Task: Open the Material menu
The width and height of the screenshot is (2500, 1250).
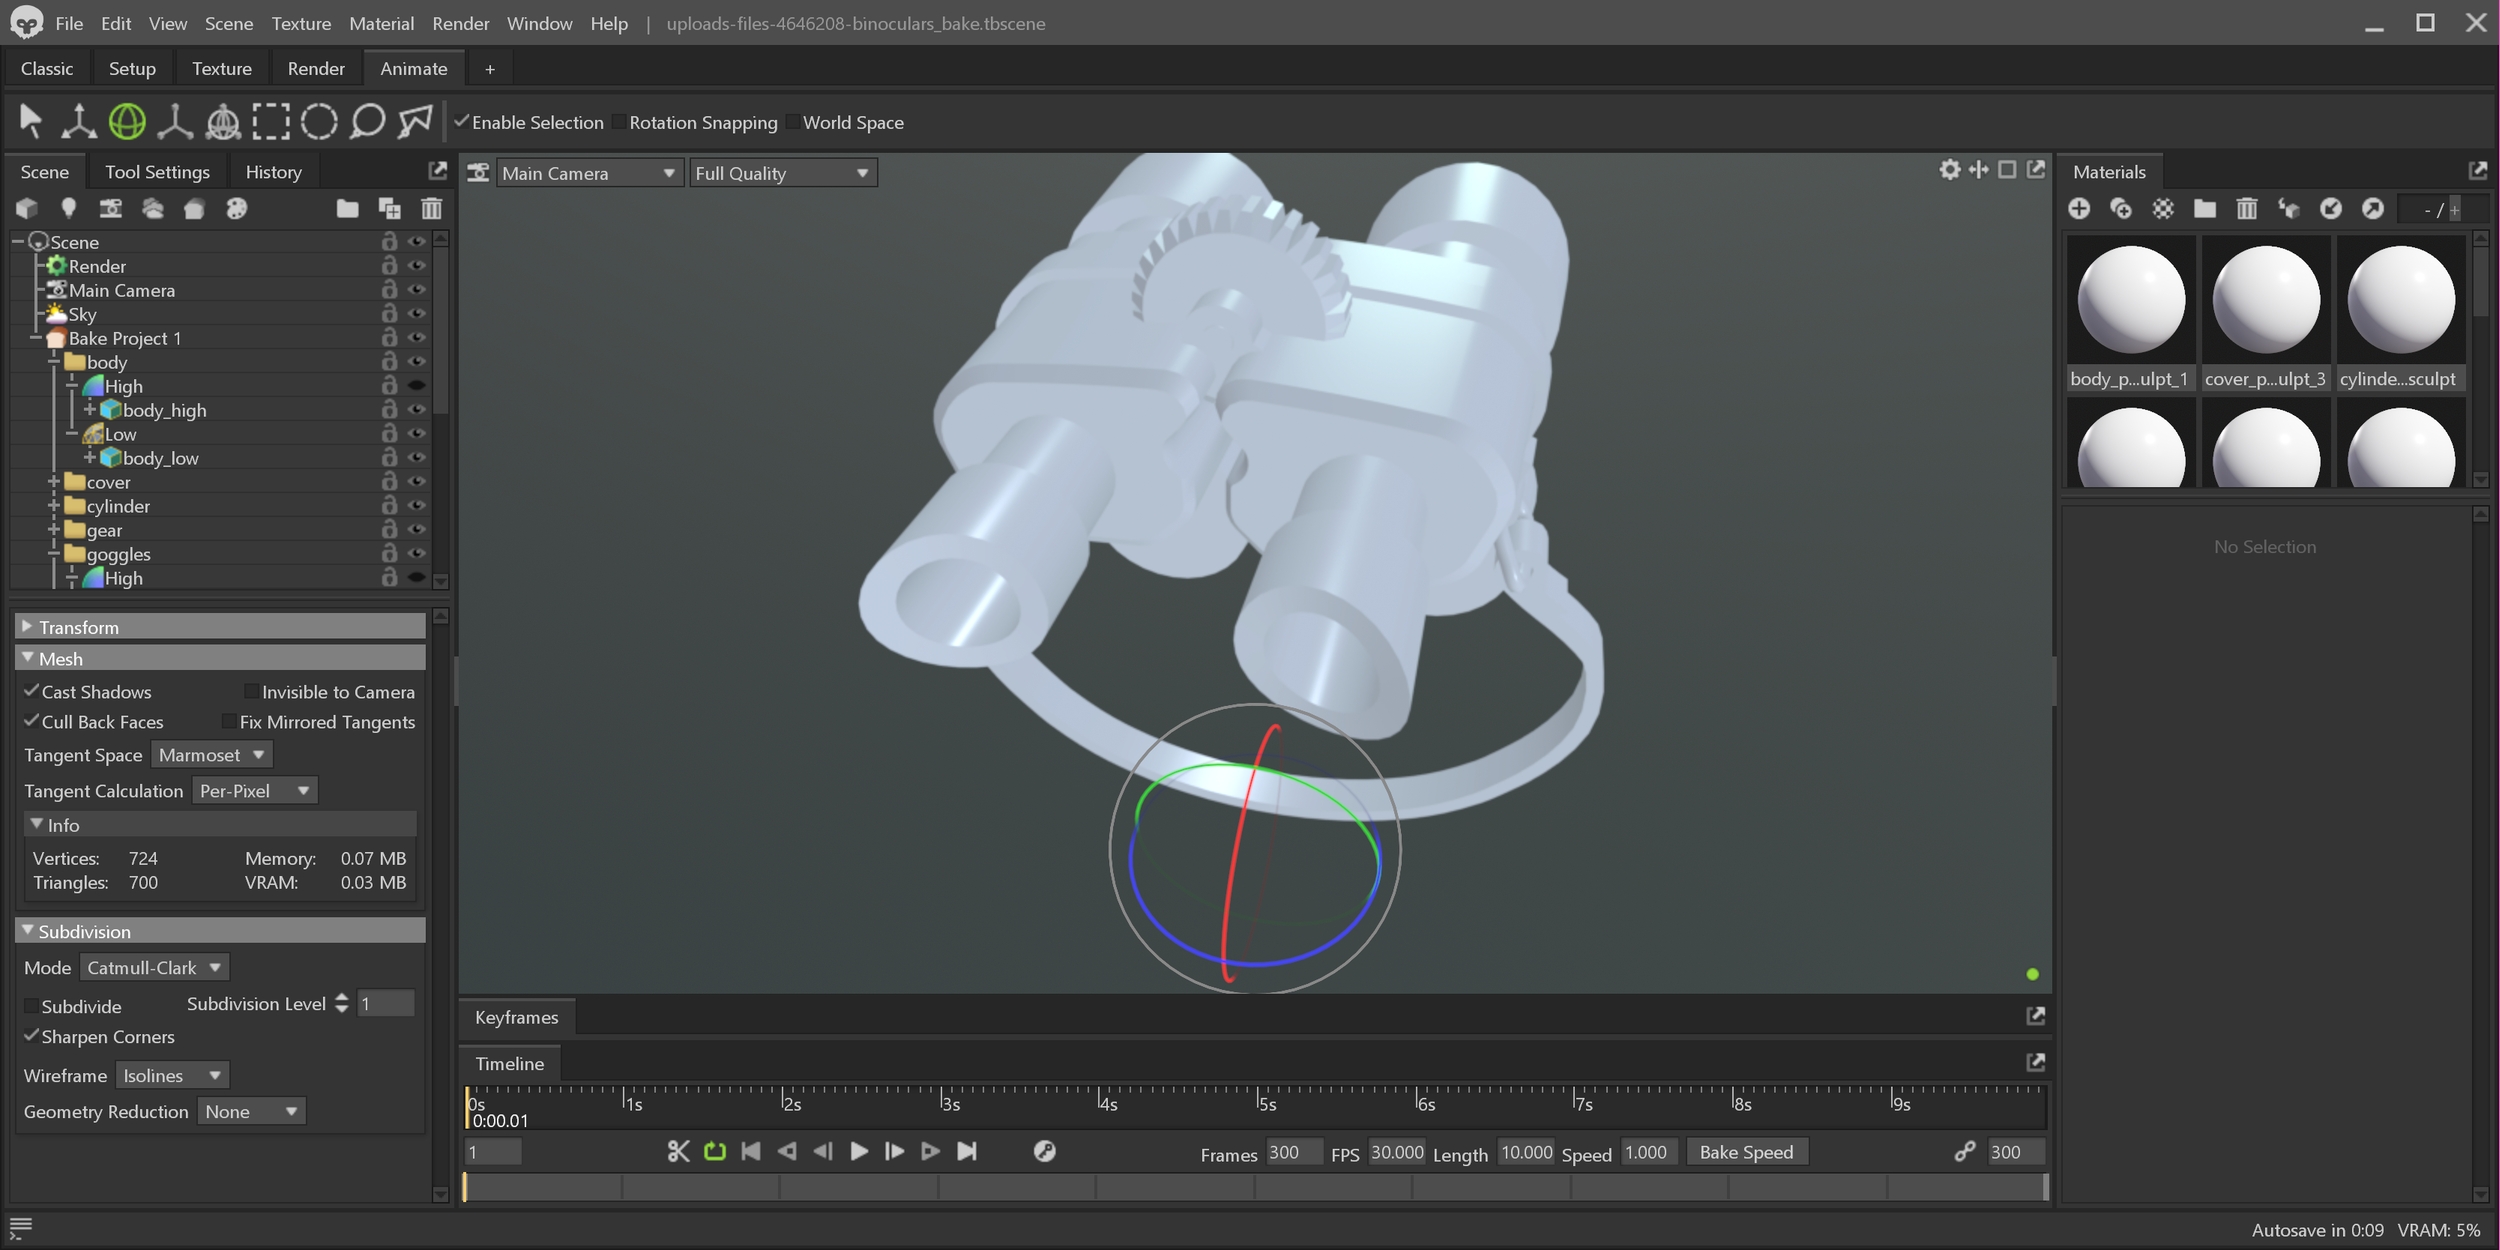Action: [x=381, y=23]
